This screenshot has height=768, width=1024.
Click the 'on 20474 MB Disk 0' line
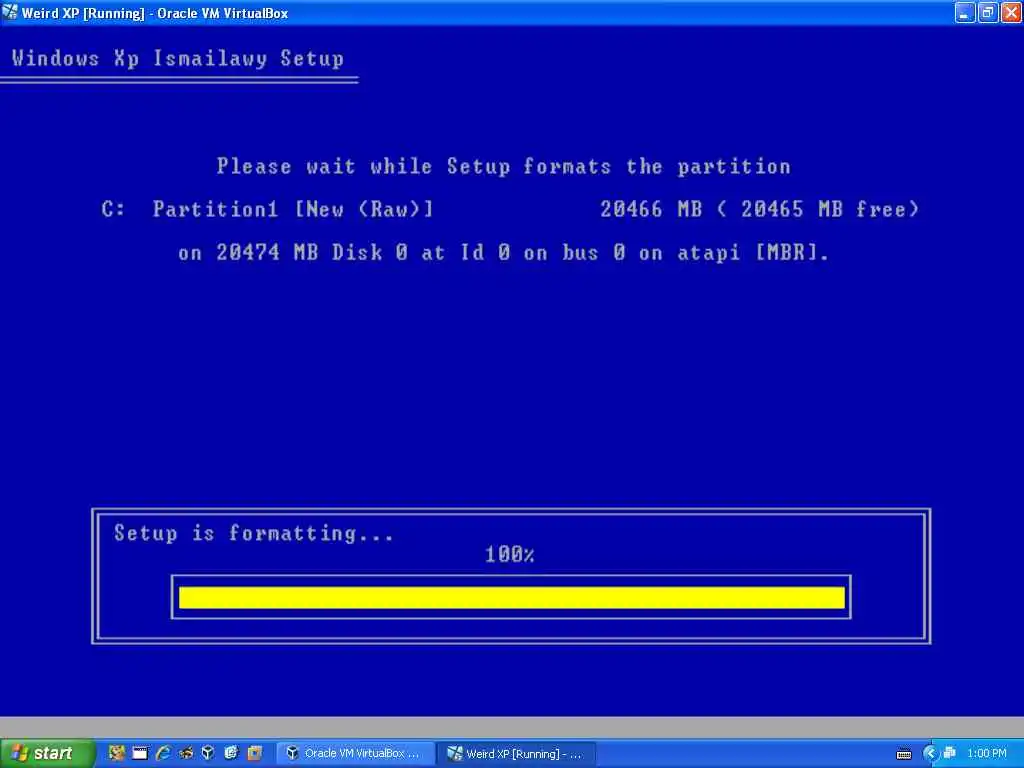[504, 252]
